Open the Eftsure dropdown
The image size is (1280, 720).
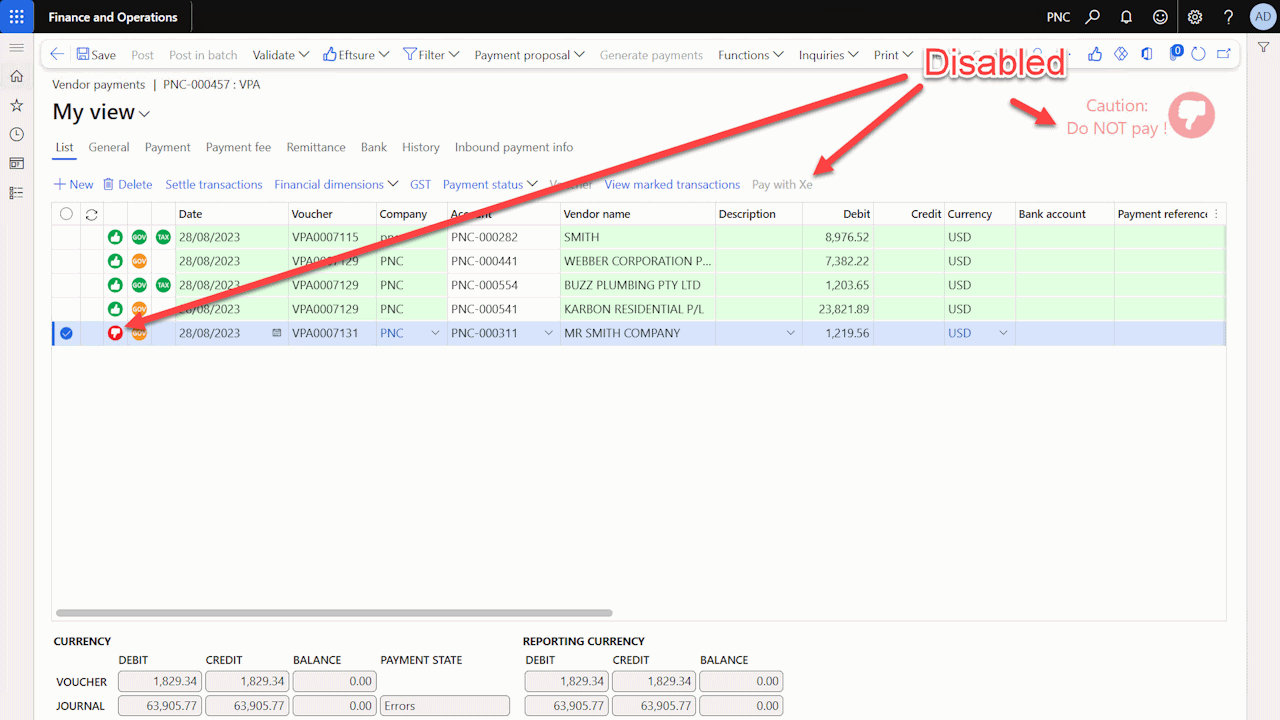[356, 55]
